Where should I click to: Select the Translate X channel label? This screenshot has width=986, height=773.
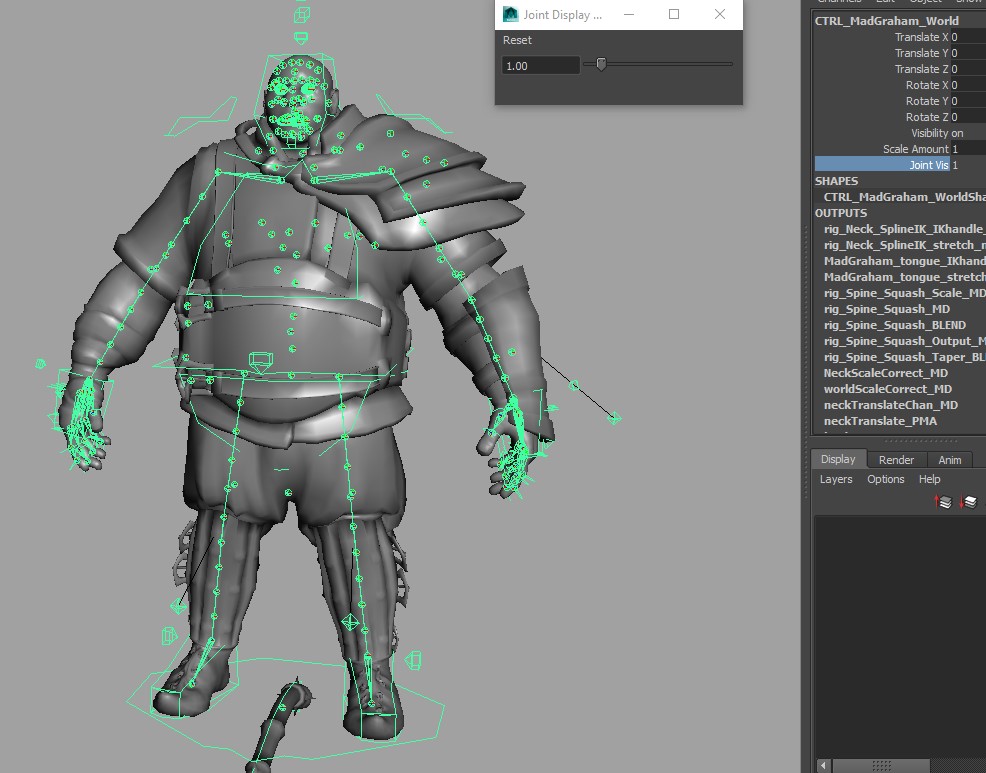921,37
